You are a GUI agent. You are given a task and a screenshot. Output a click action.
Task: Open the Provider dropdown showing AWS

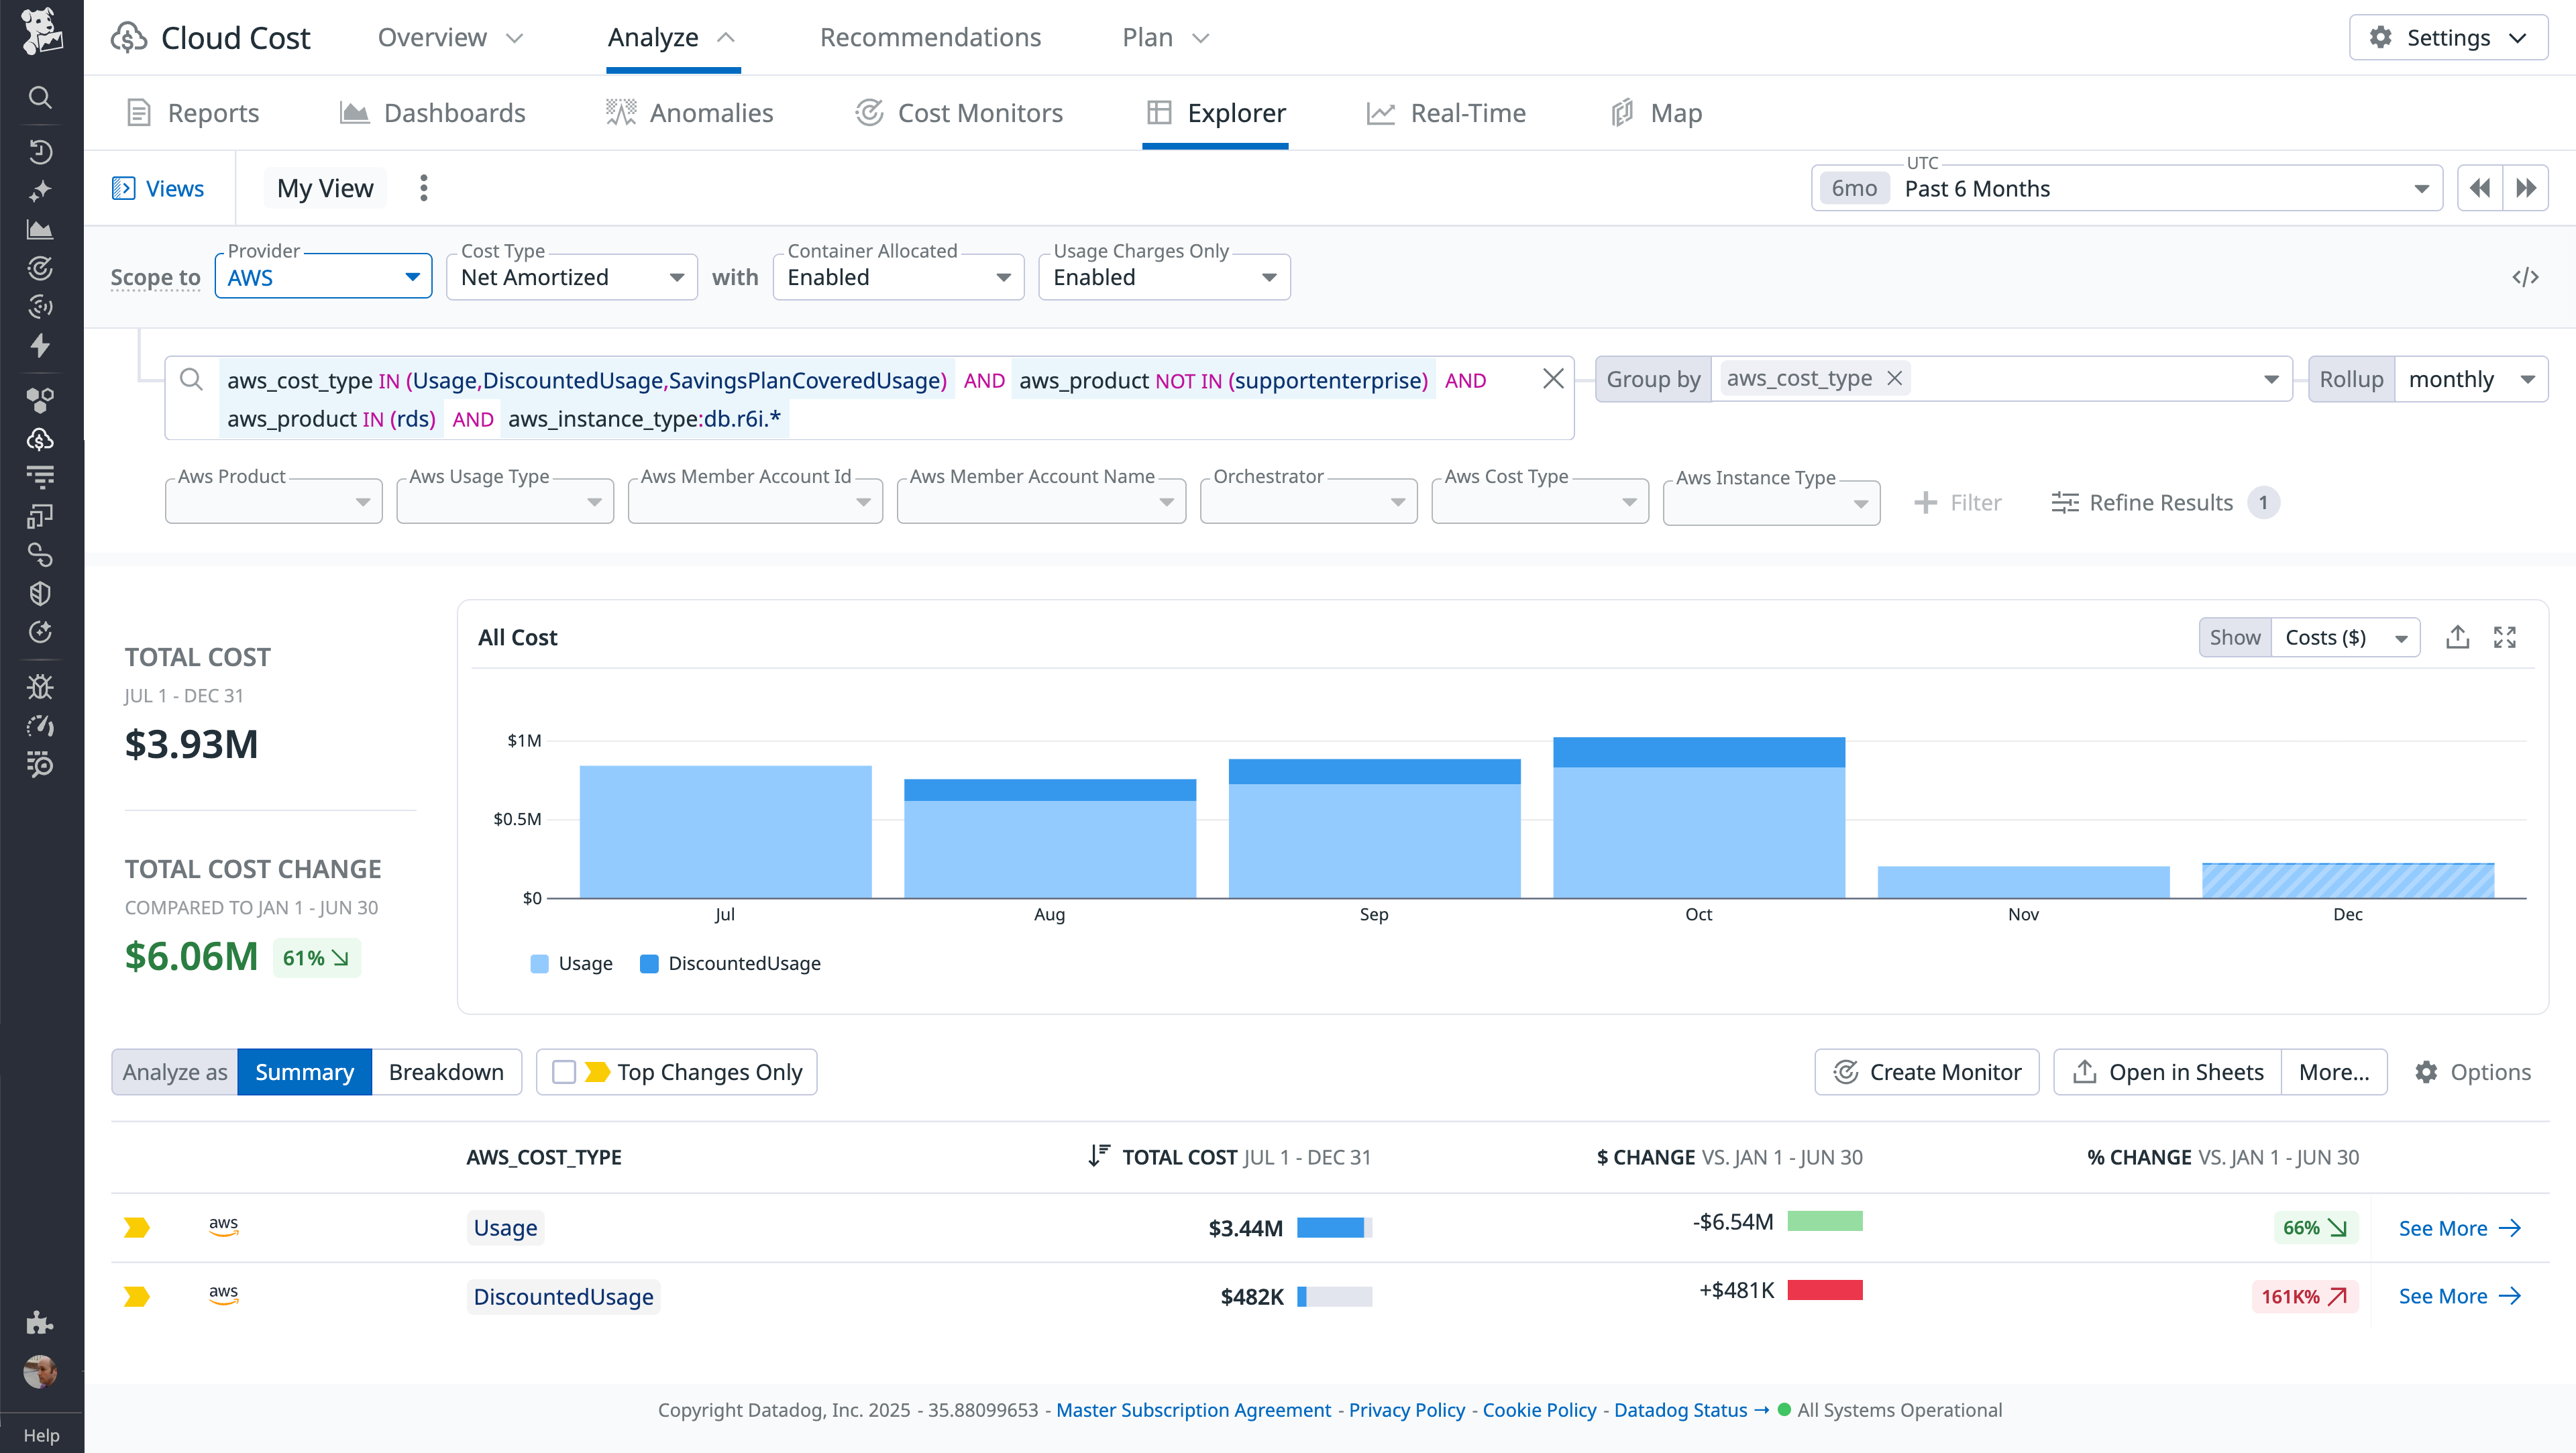322,277
